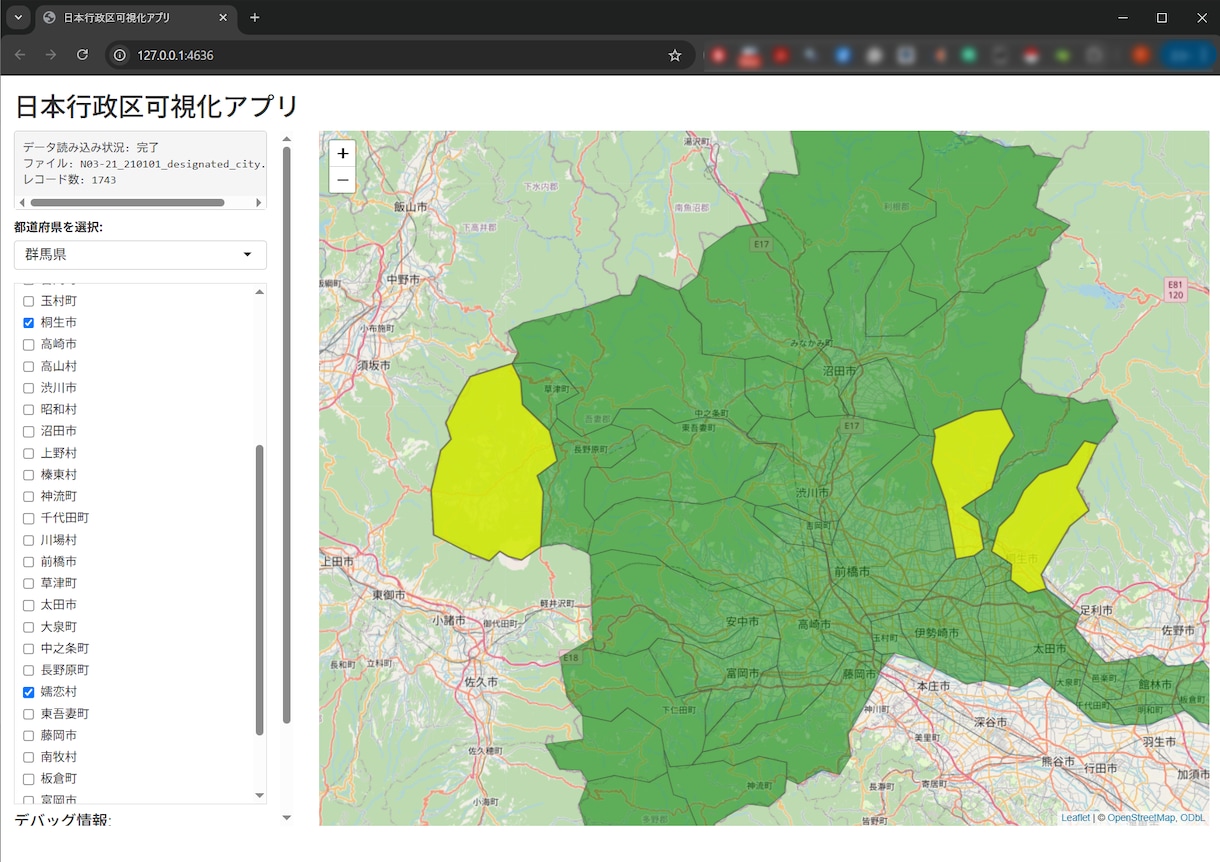This screenshot has height=862, width=1220.
Task: Check the 草津町 checkbox
Action: [29, 583]
